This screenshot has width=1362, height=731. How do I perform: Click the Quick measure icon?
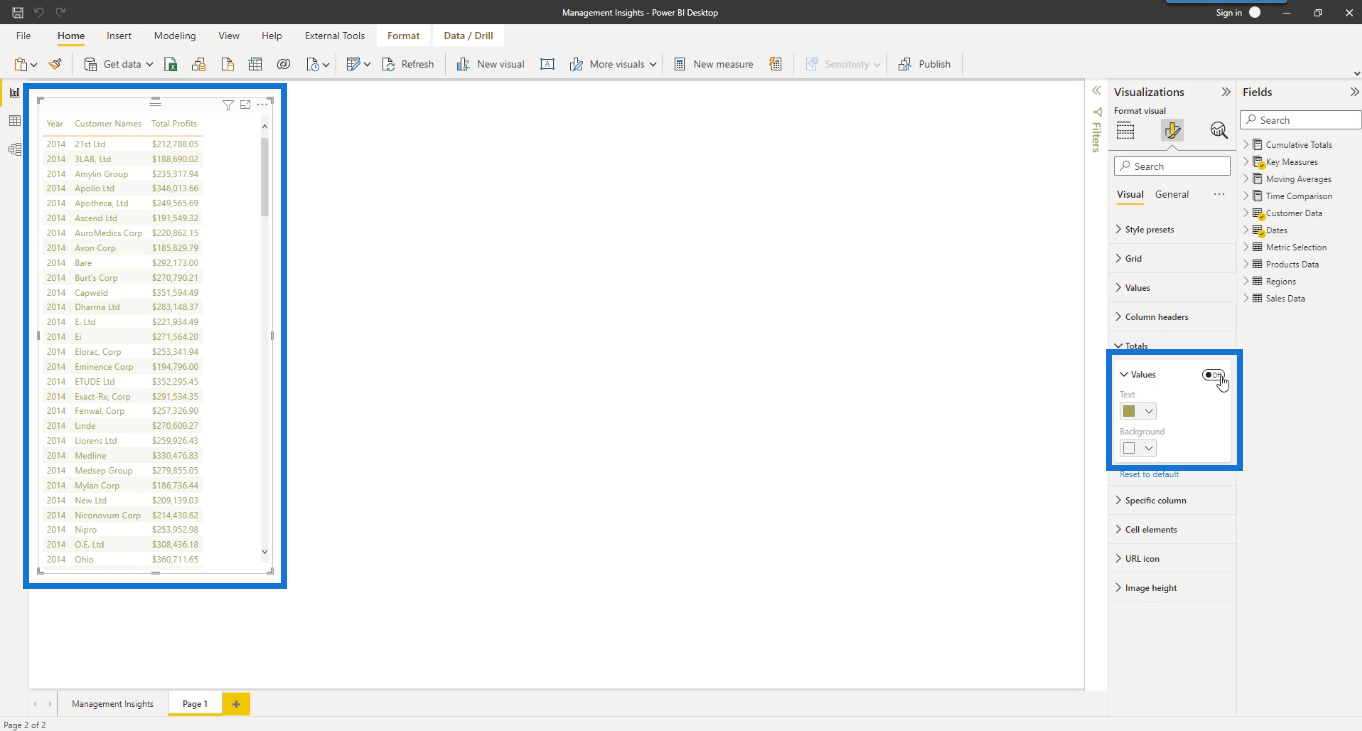775,64
